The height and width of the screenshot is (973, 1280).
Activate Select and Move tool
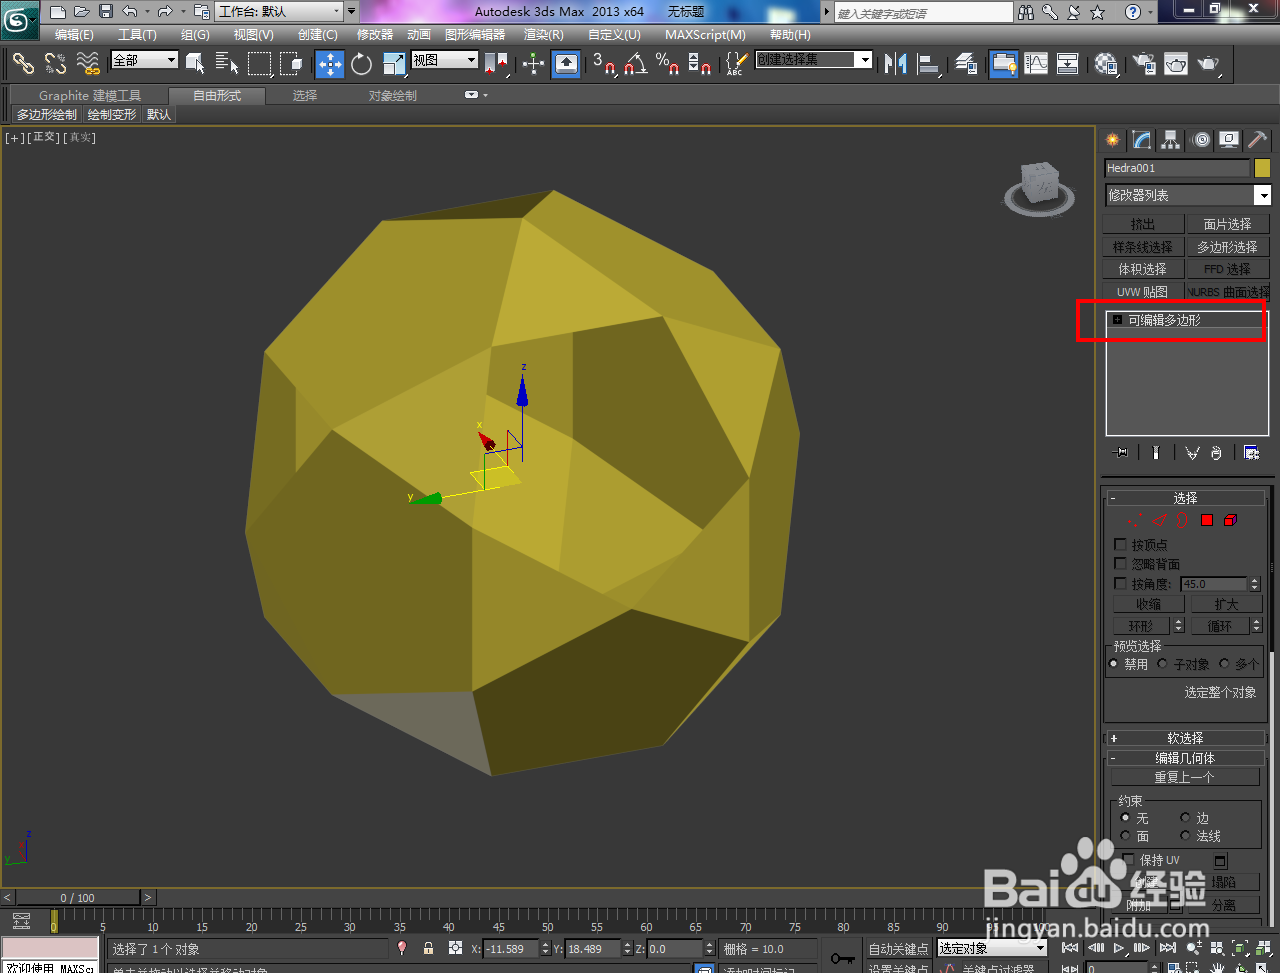click(329, 63)
